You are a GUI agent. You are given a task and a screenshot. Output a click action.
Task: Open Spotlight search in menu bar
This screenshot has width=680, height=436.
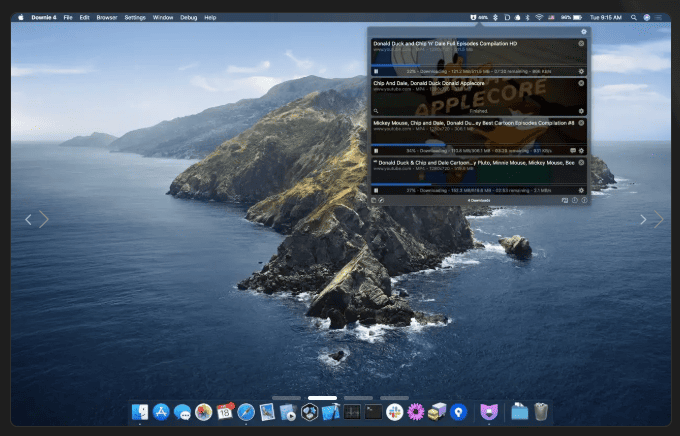point(634,17)
